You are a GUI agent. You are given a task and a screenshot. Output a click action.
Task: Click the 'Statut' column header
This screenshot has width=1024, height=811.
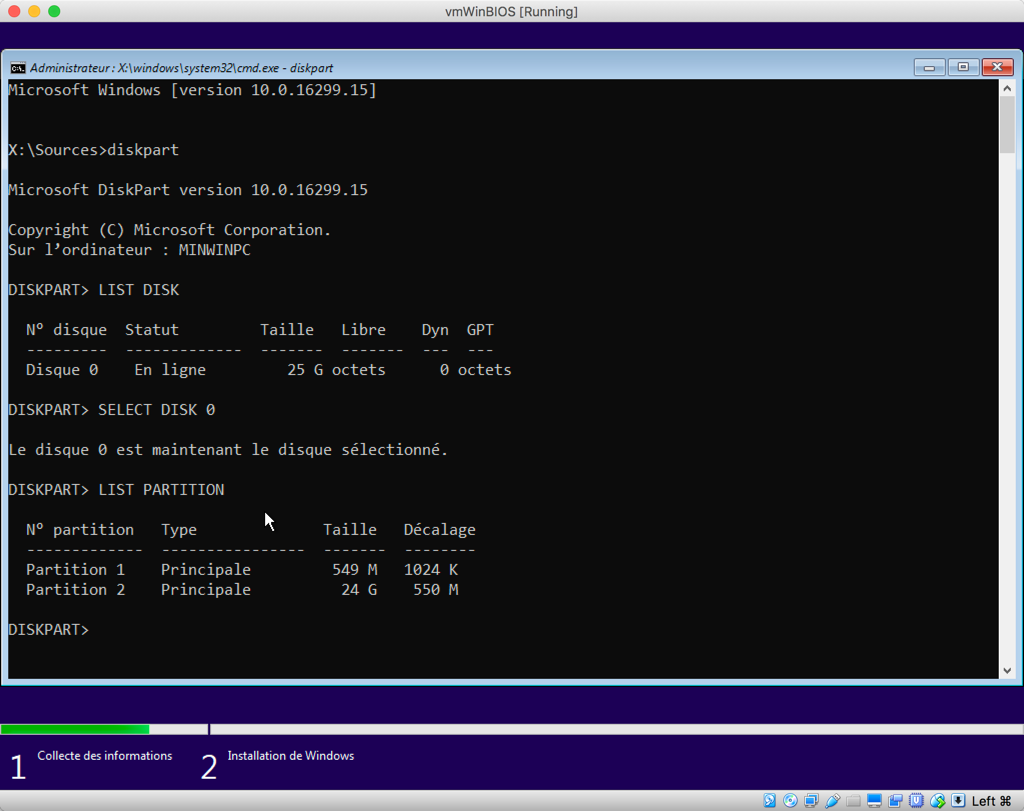tap(152, 330)
